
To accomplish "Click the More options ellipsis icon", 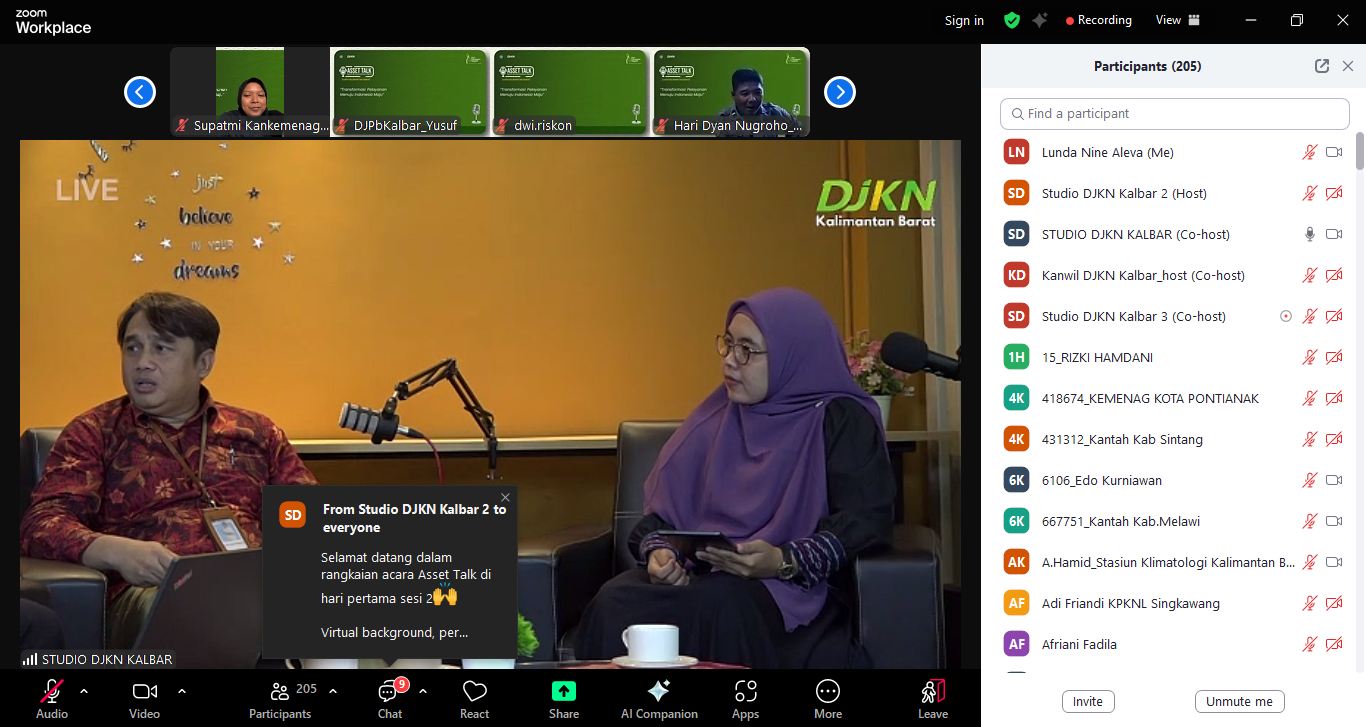I will click(827, 692).
